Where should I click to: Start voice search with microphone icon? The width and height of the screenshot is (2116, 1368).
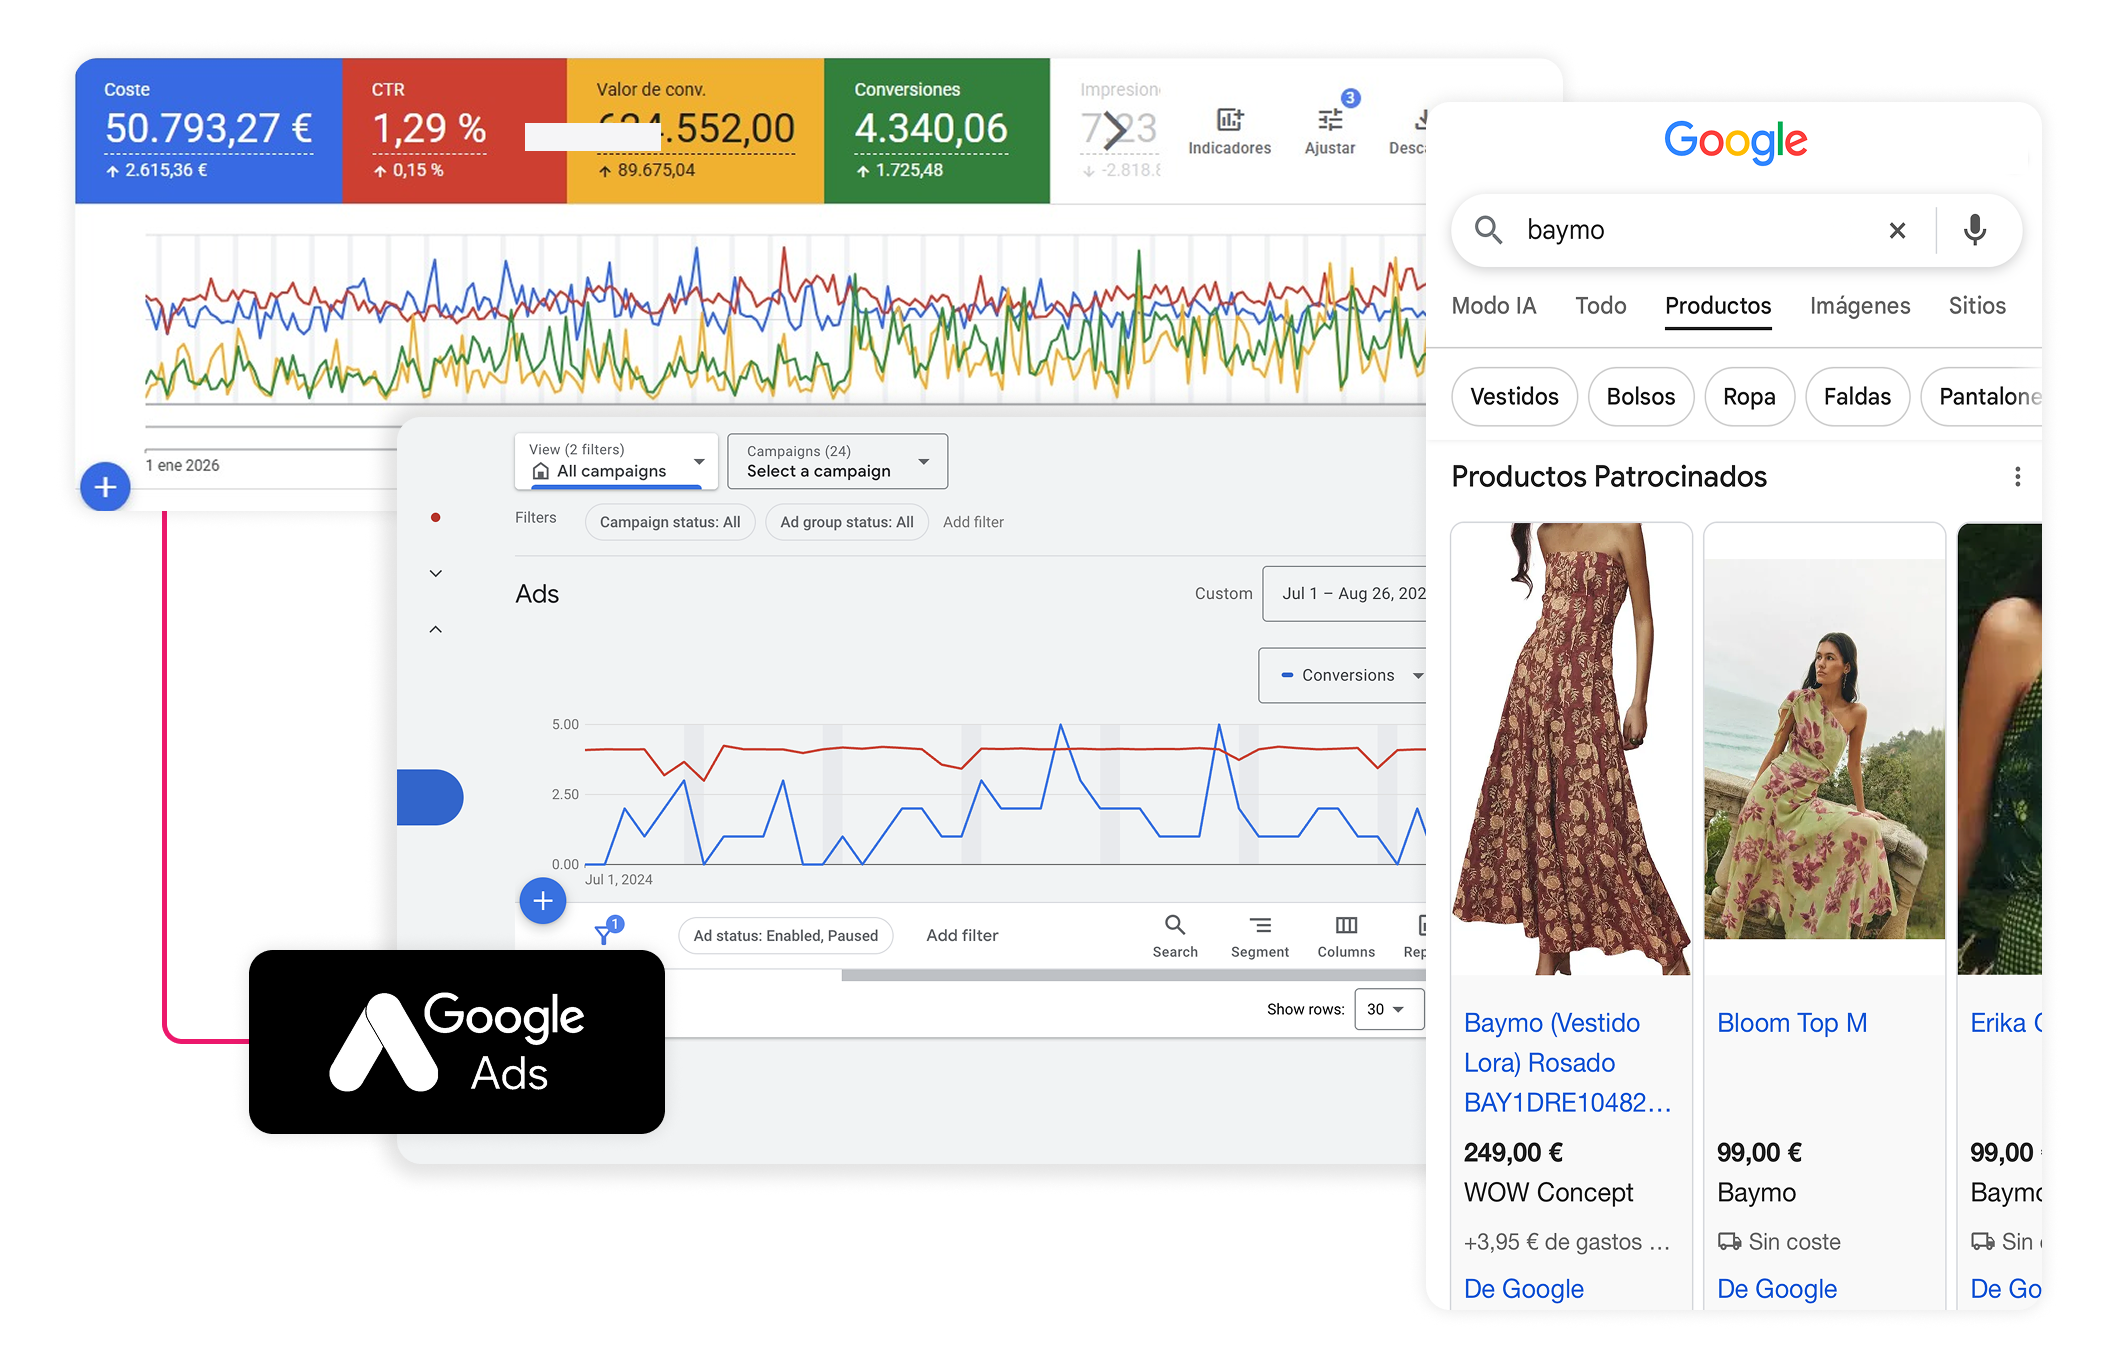1975,230
